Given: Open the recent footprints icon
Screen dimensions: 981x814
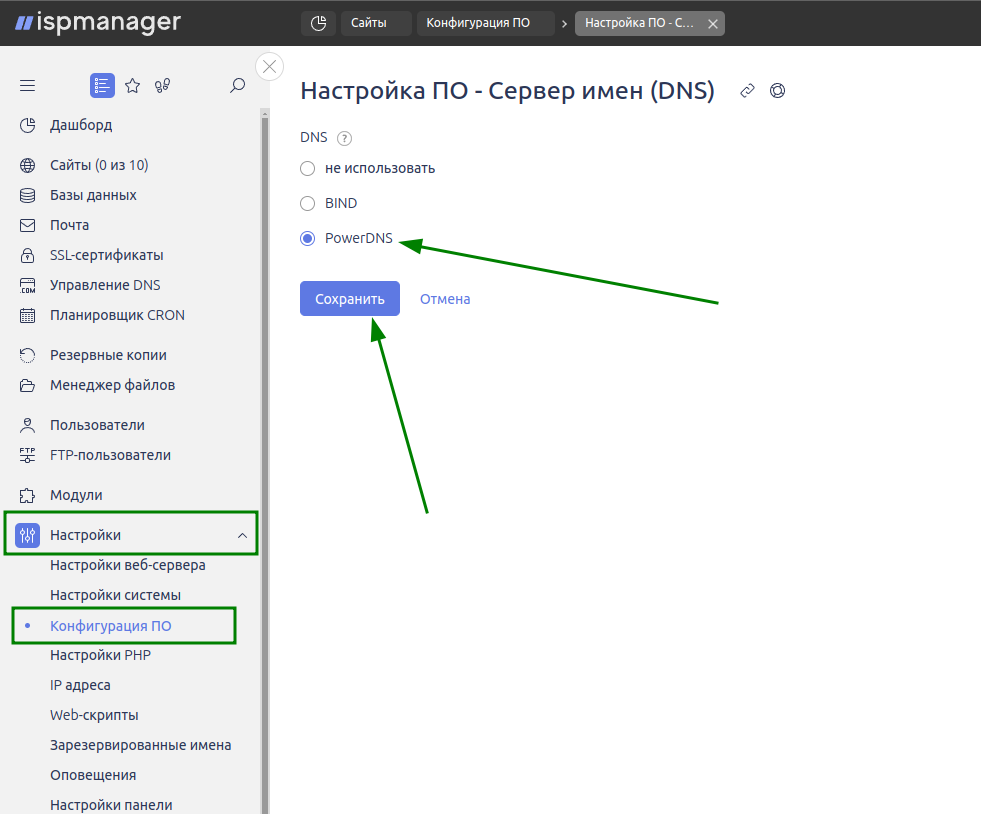Looking at the screenshot, I should click(x=163, y=86).
